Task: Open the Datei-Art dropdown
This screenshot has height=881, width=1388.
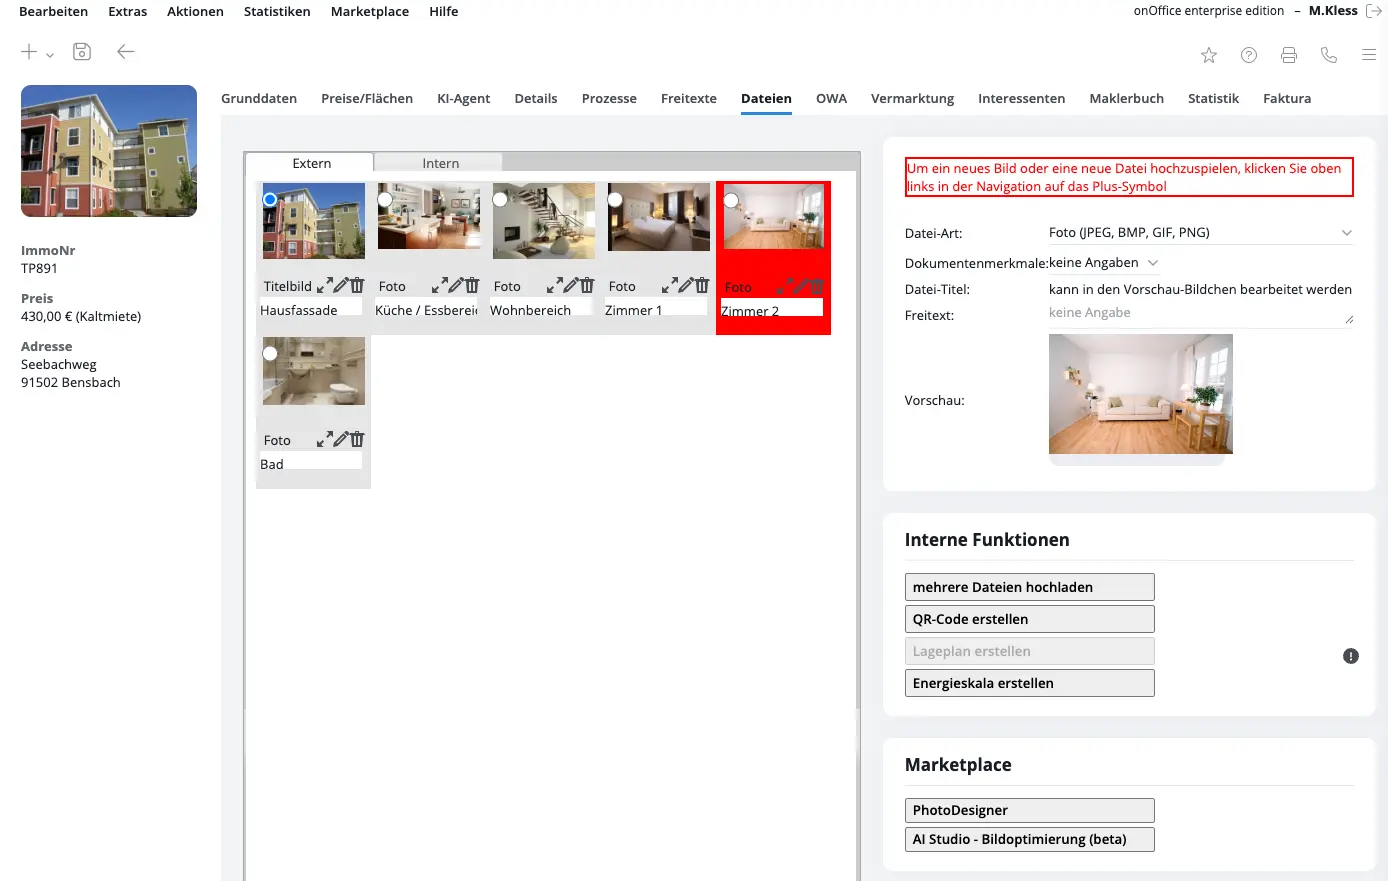Action: tap(1347, 232)
